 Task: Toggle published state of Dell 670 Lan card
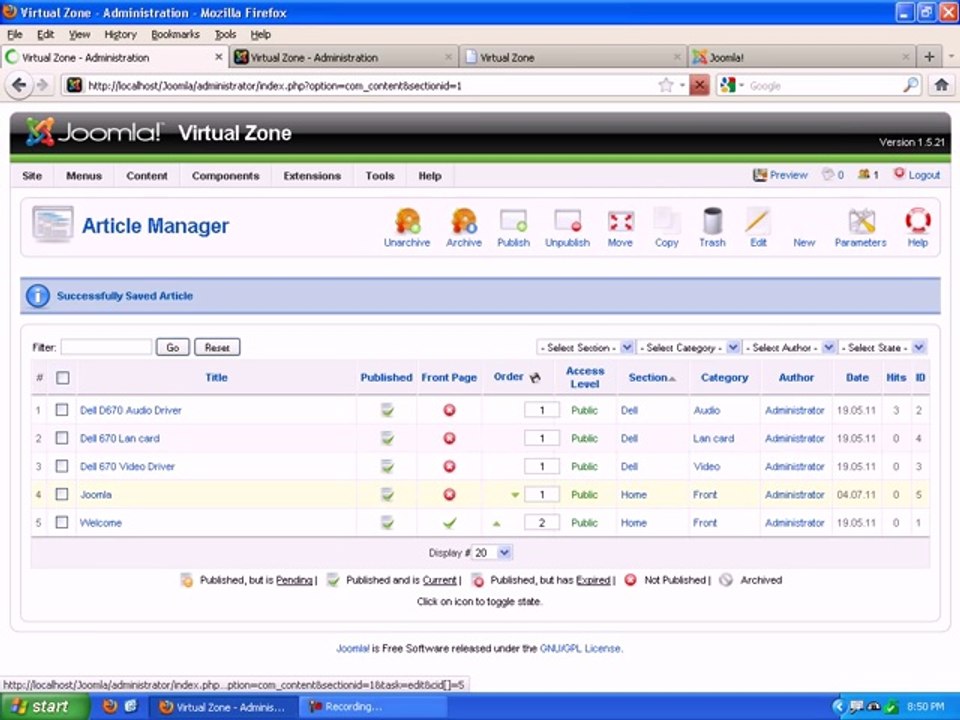387,438
